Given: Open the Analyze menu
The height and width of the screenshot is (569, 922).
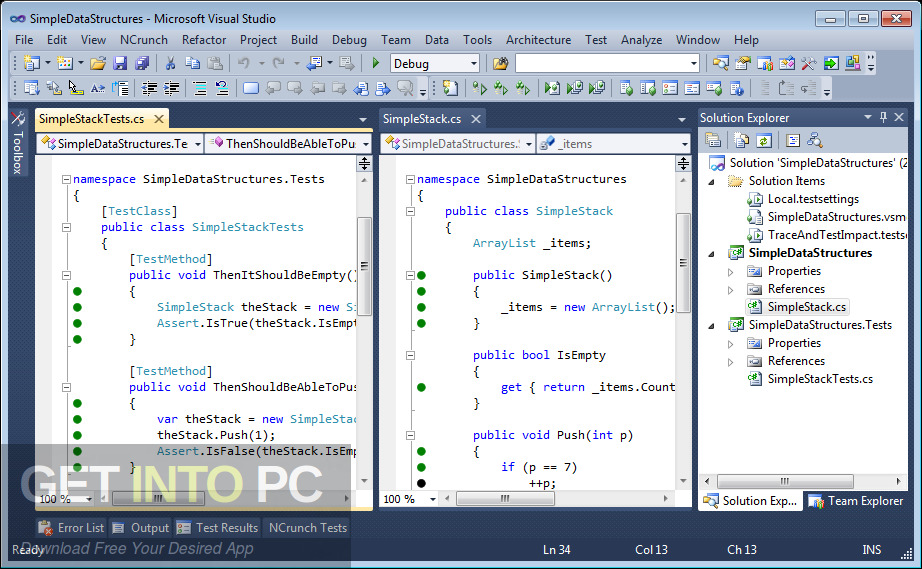Looking at the screenshot, I should (642, 40).
